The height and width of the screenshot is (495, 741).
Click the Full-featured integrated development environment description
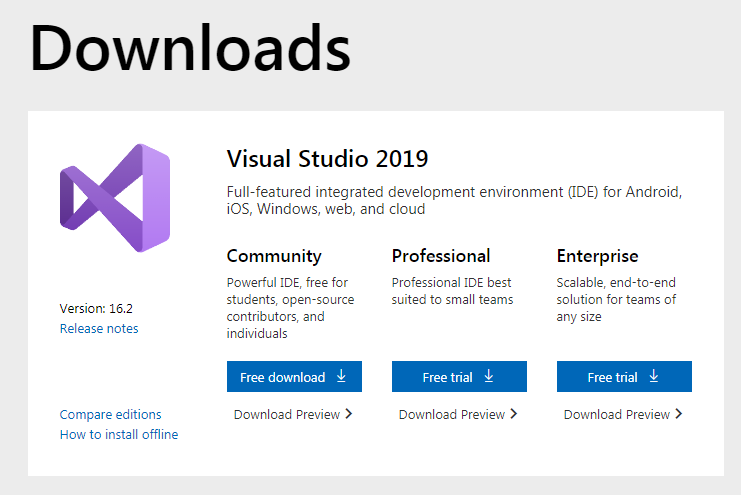click(454, 200)
